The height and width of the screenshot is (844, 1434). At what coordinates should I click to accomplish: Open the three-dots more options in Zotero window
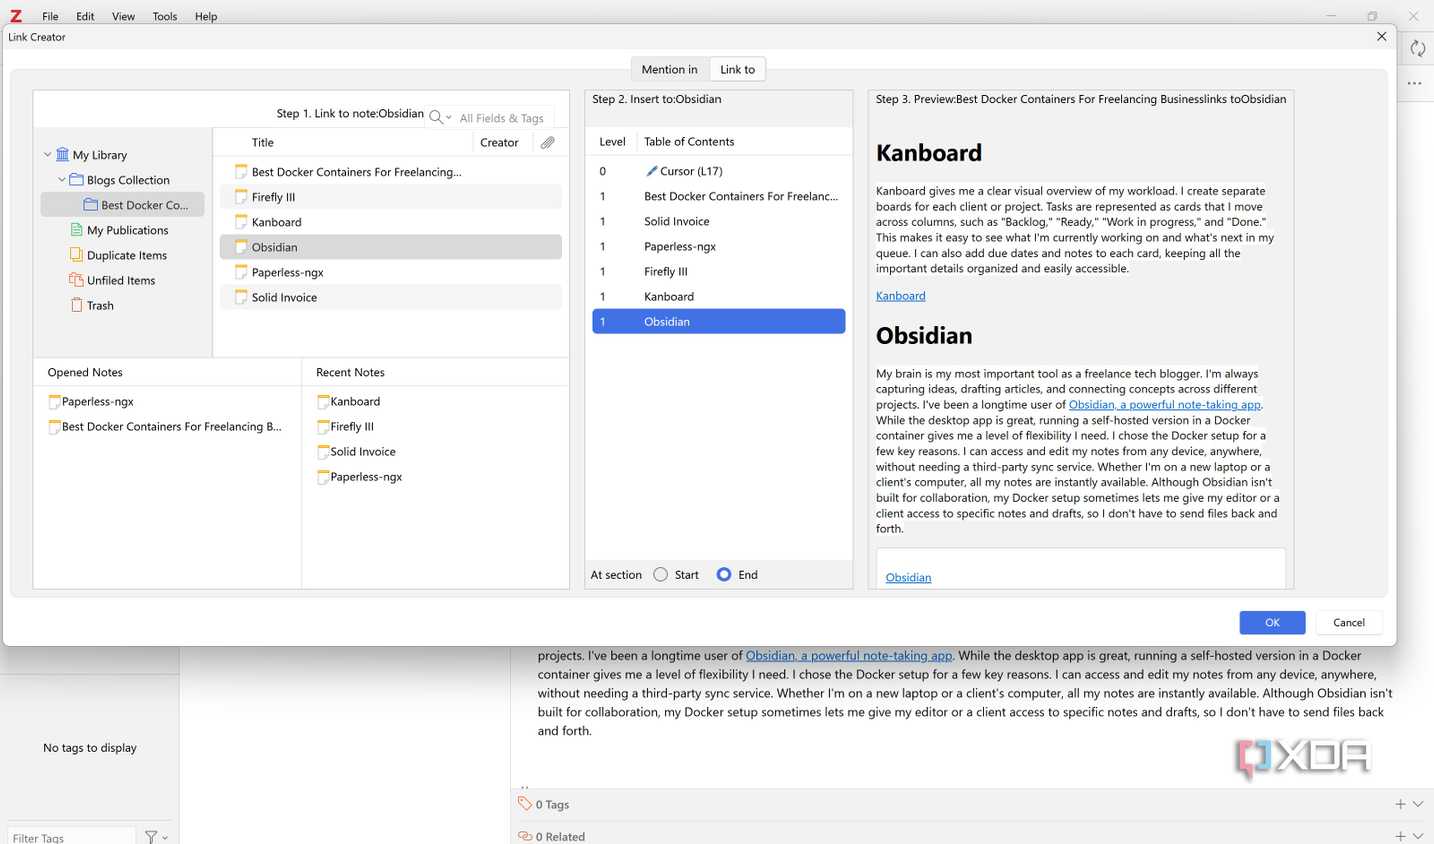pyautogui.click(x=1414, y=83)
